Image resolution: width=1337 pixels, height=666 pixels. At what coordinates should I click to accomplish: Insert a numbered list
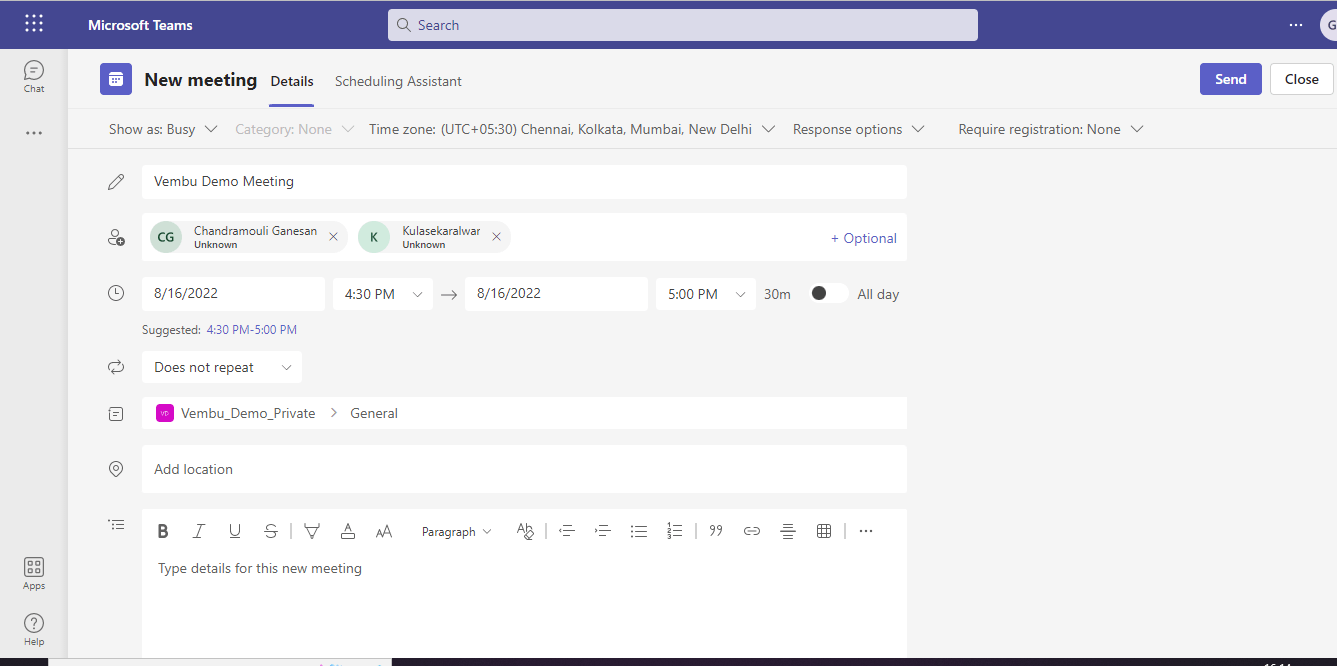(675, 531)
